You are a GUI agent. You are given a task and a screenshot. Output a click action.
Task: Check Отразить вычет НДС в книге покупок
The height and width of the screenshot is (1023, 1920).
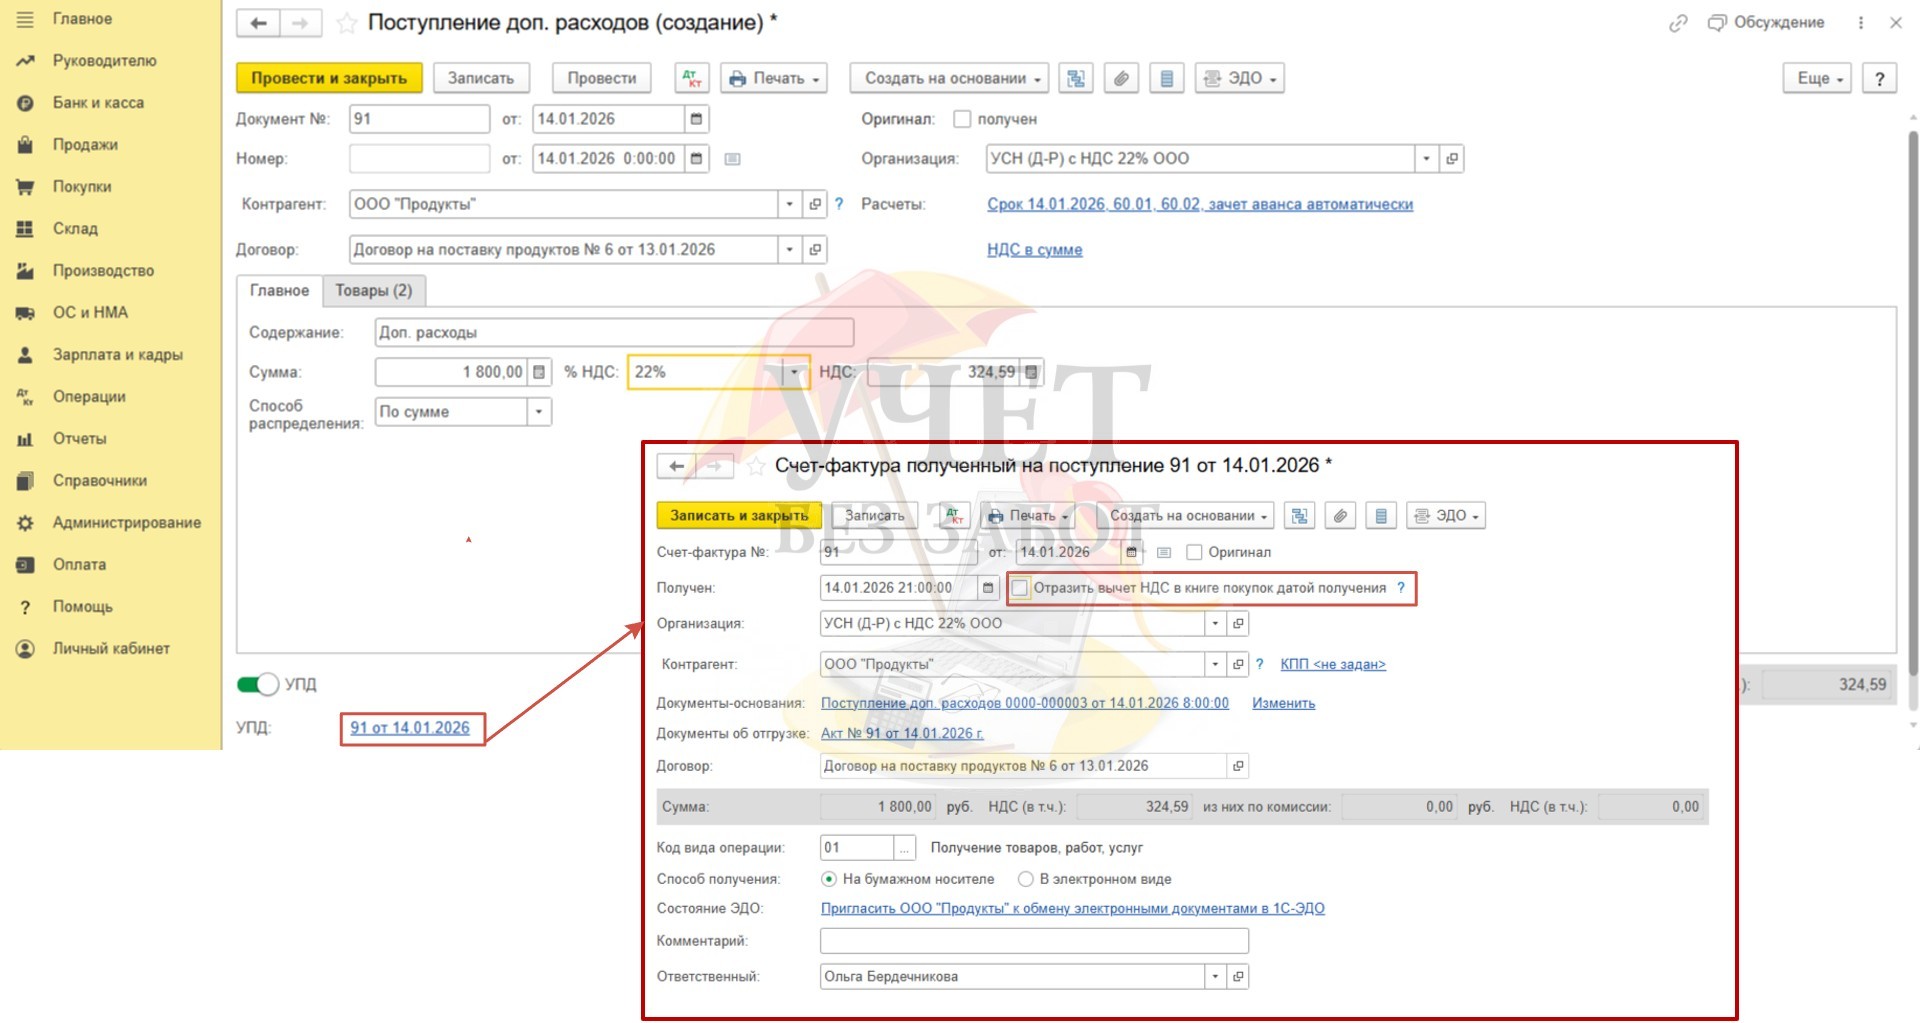click(x=1020, y=588)
